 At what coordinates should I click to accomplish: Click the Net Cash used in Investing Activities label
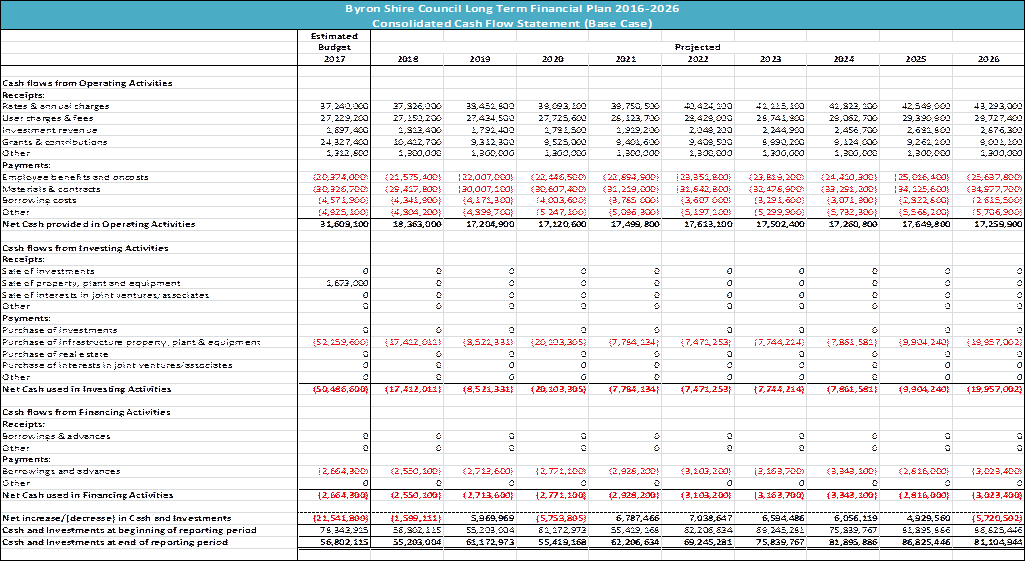tap(87, 389)
